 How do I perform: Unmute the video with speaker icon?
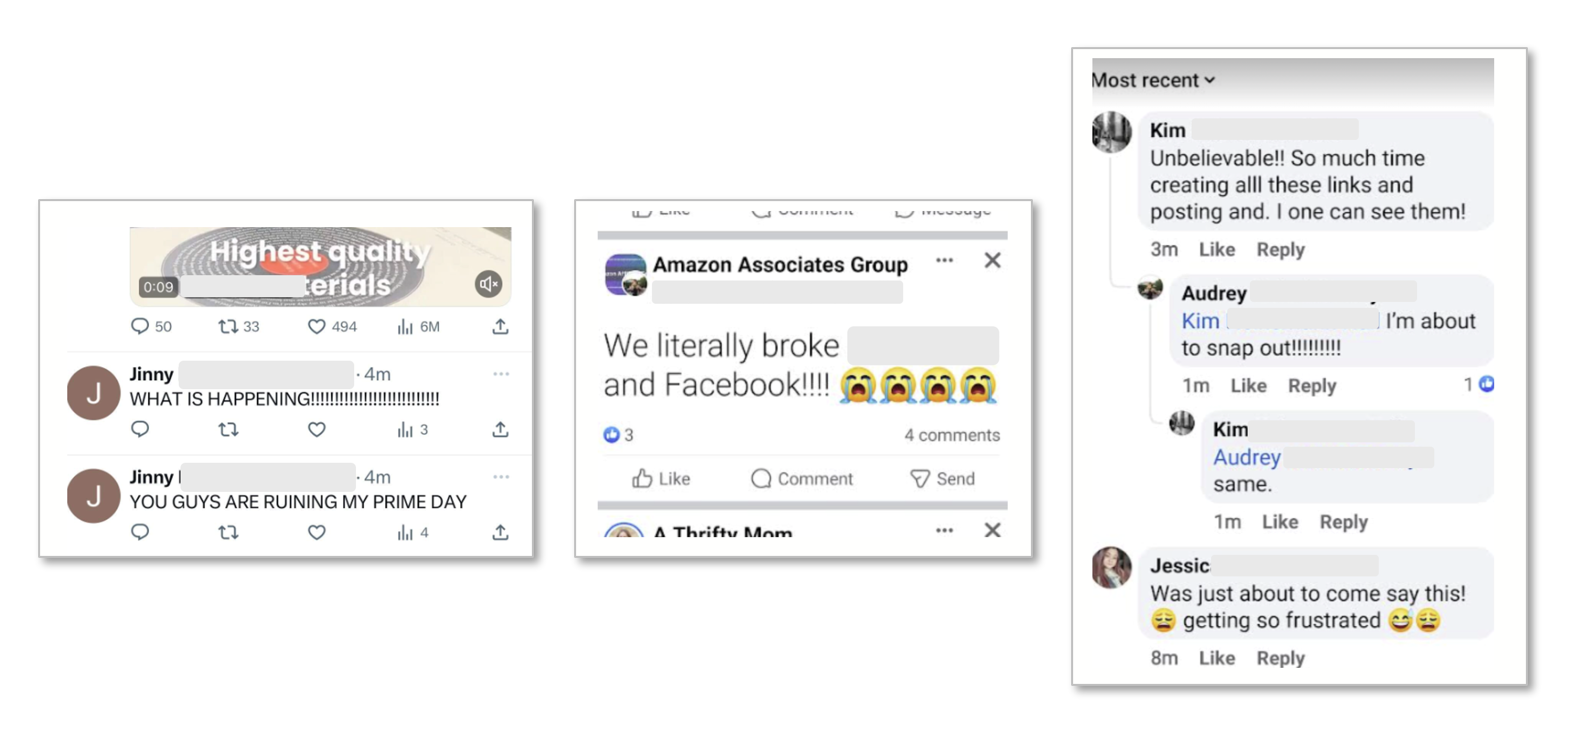(x=488, y=284)
